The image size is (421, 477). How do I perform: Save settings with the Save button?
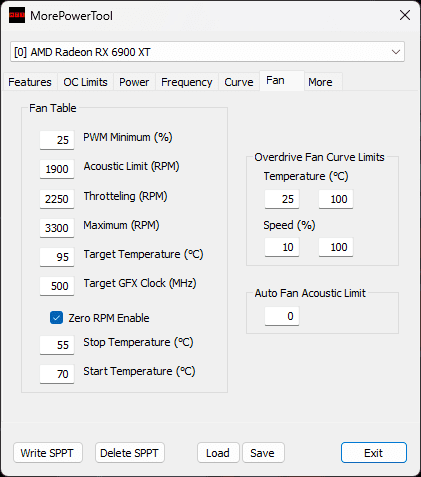click(x=263, y=453)
